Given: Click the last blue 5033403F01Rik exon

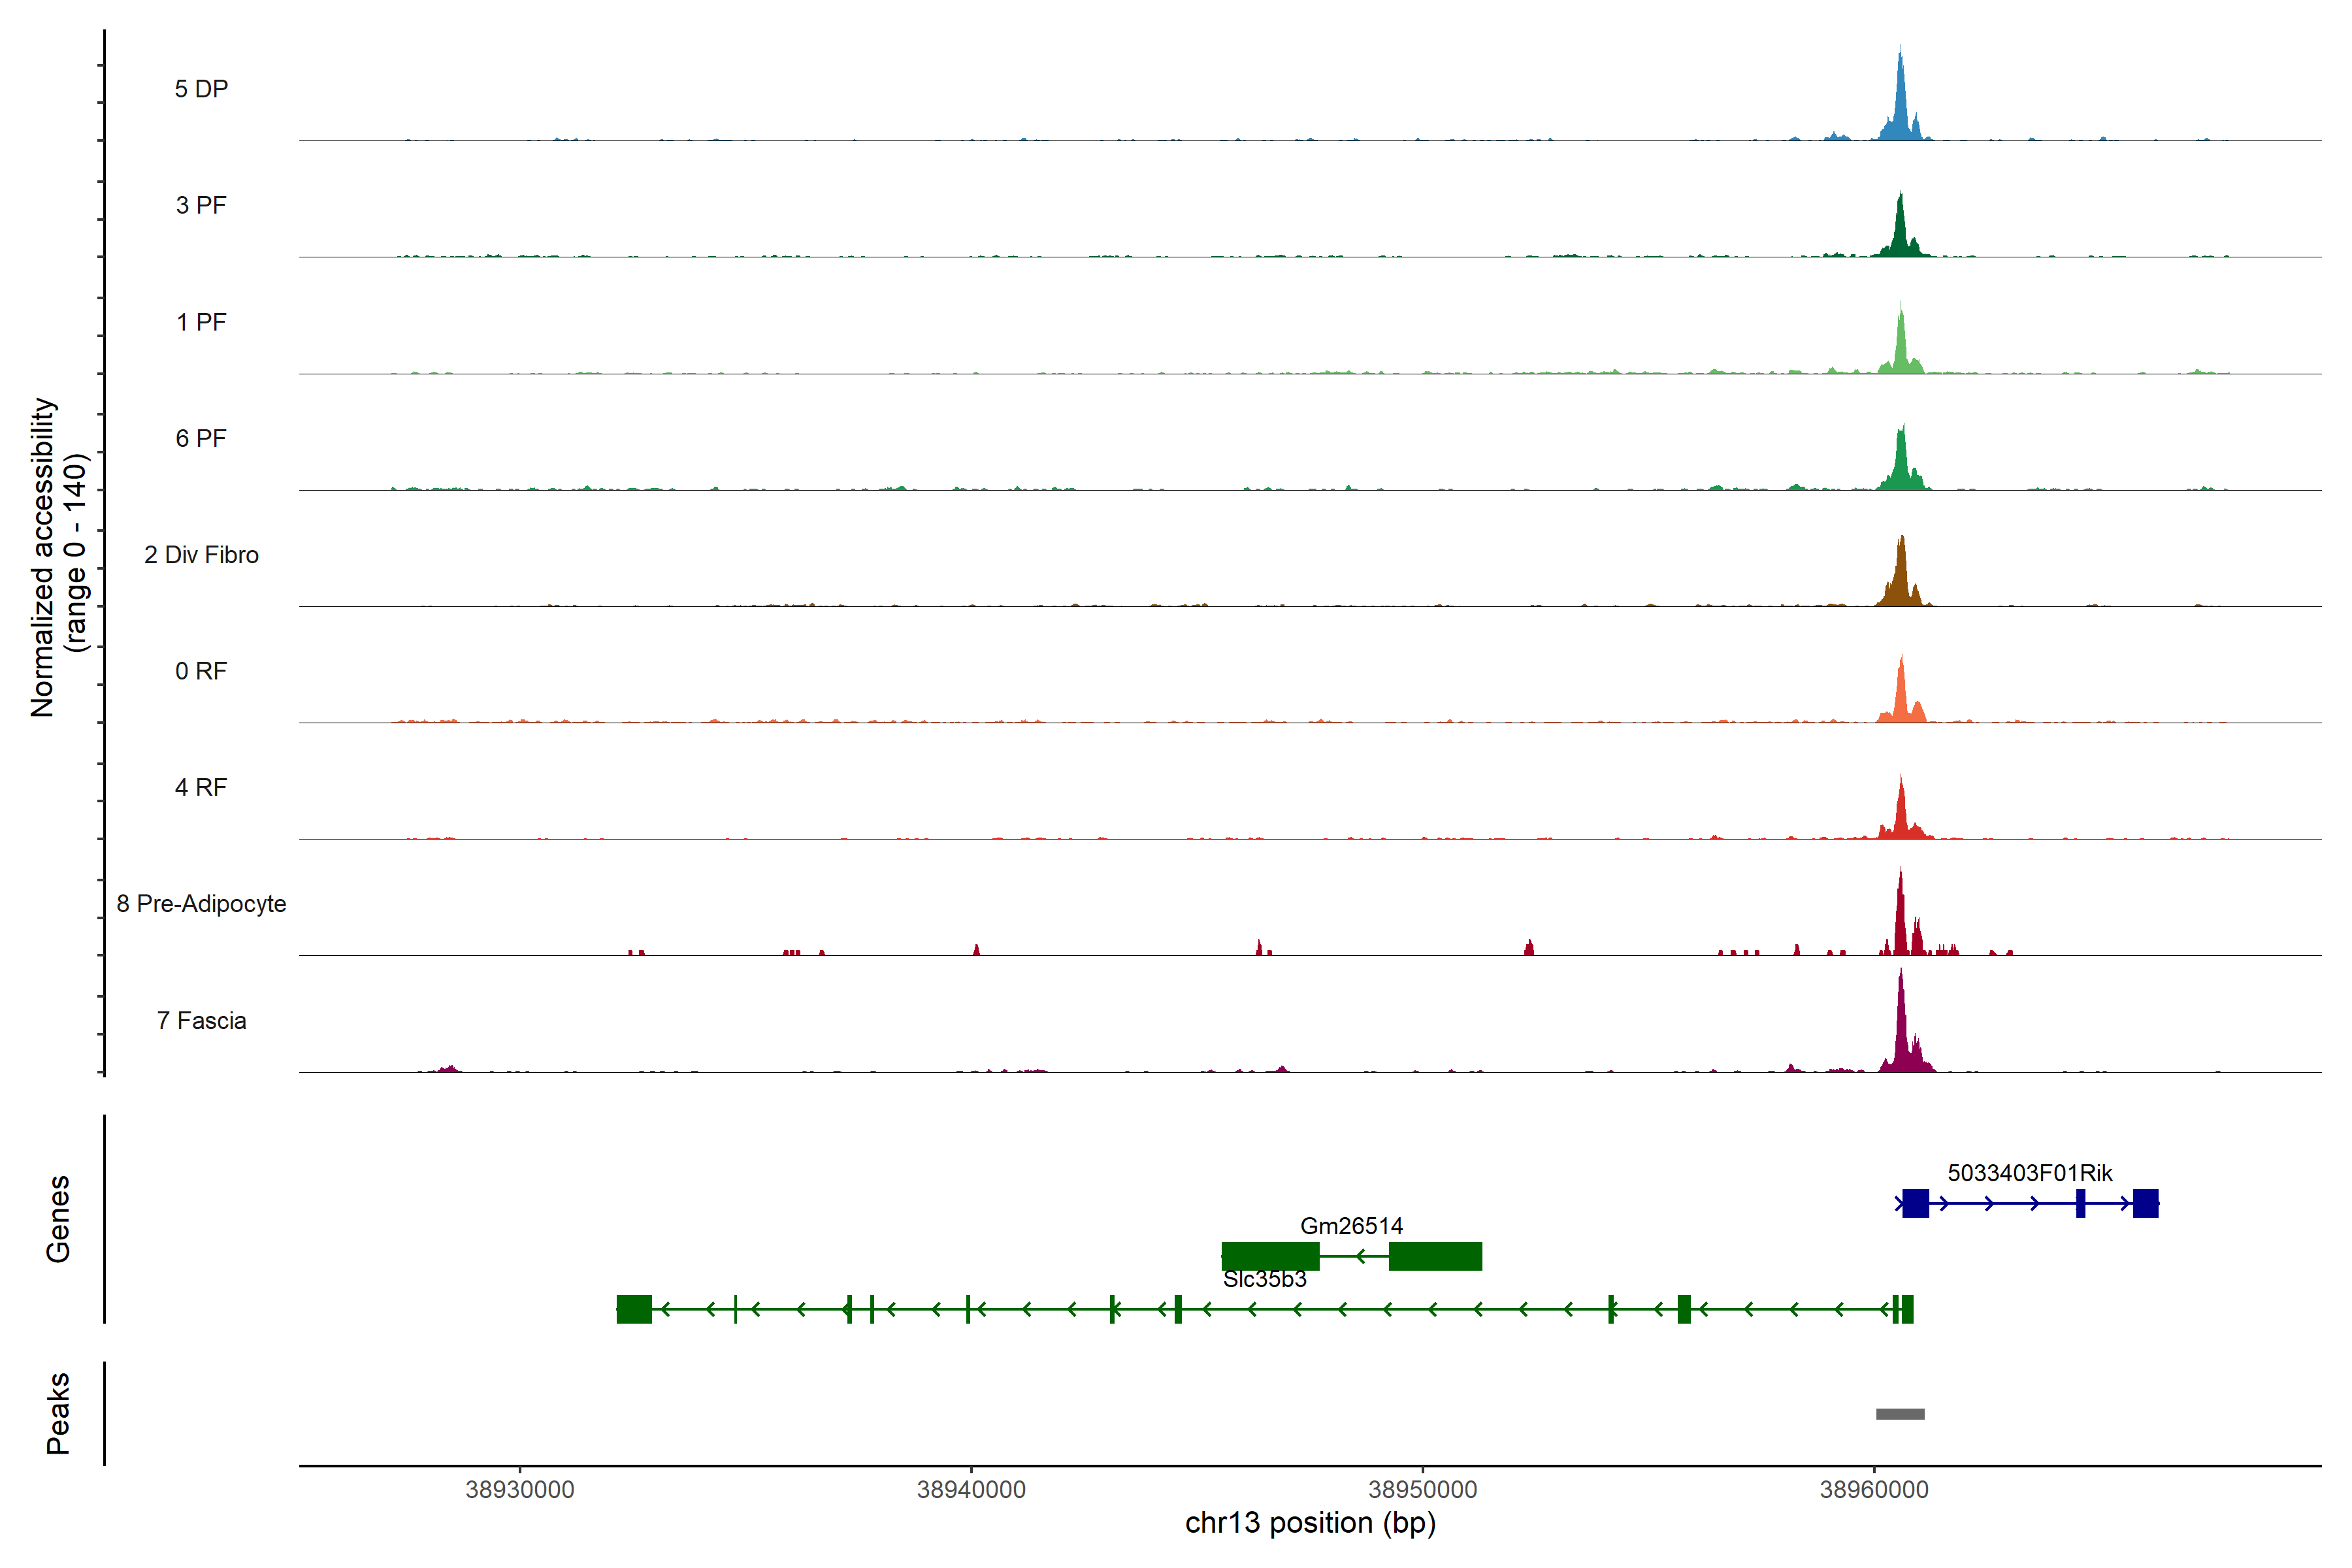Looking at the screenshot, I should pyautogui.click(x=2145, y=1203).
